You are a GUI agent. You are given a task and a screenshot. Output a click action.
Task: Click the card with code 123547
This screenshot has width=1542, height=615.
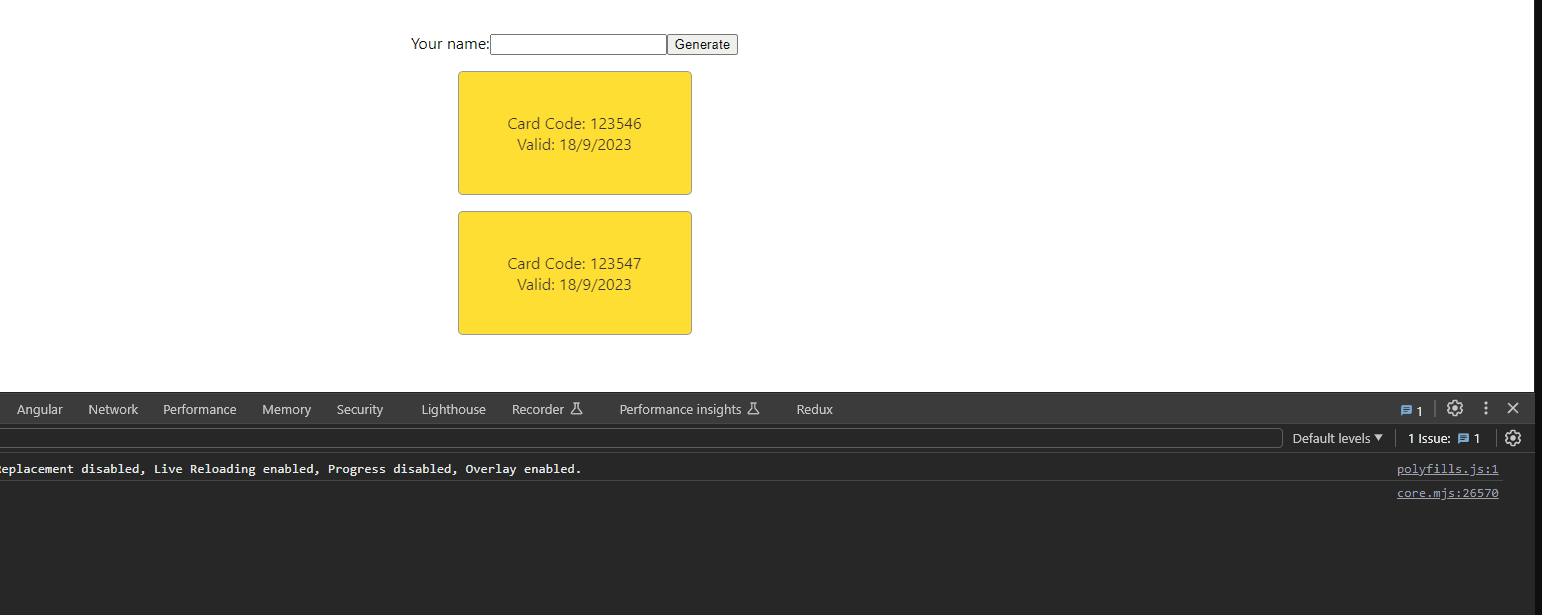pos(574,273)
